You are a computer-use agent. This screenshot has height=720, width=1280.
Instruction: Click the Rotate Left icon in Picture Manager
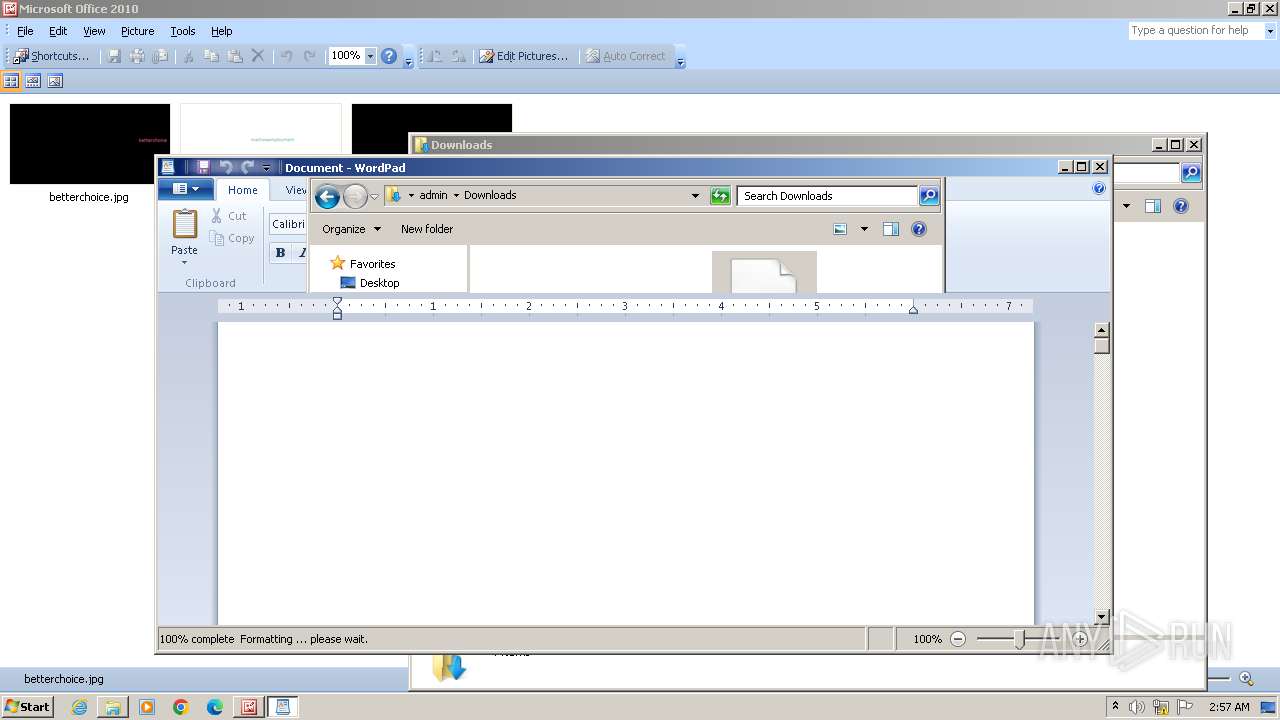(435, 56)
